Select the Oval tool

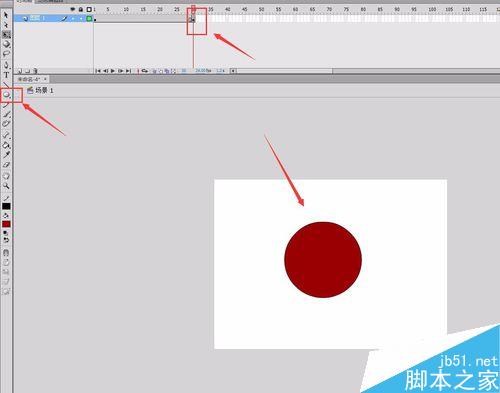pos(6,95)
